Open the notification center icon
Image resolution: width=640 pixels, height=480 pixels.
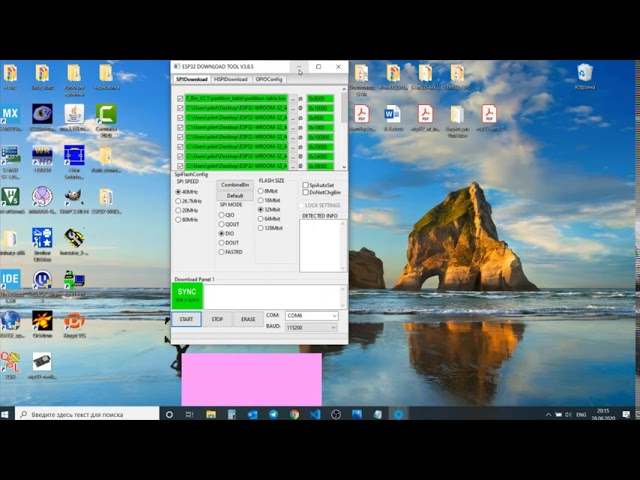tap(626, 415)
